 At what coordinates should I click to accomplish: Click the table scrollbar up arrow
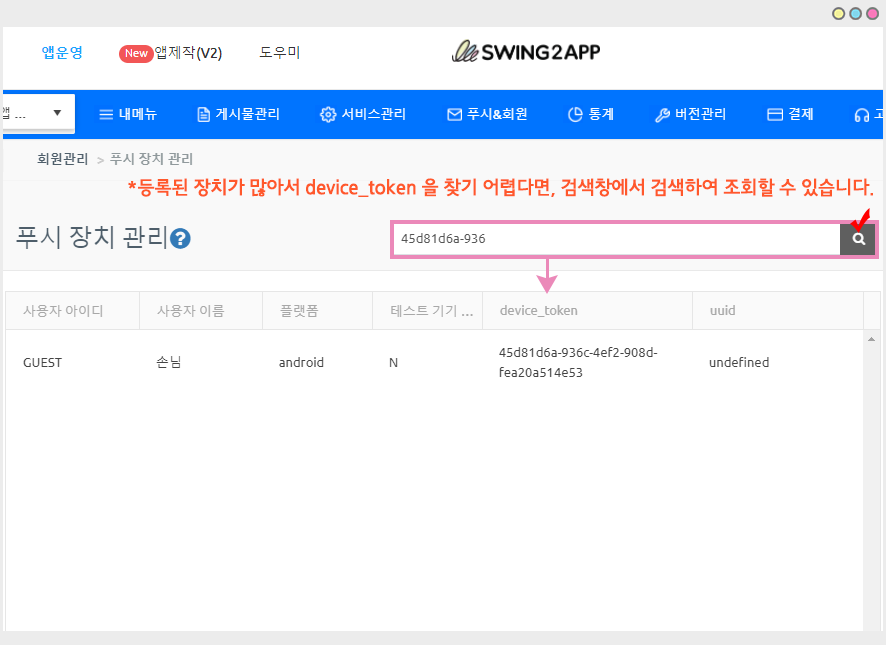coord(870,340)
